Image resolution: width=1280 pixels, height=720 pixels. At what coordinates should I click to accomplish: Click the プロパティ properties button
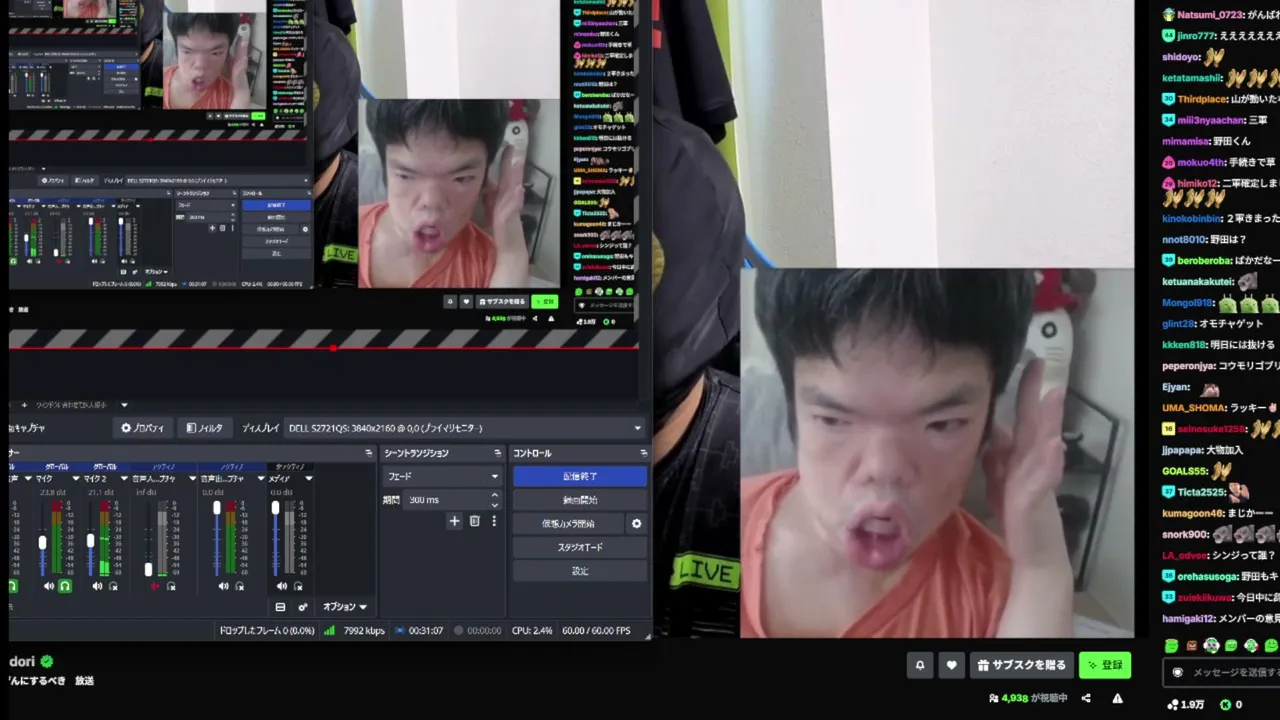tap(142, 428)
